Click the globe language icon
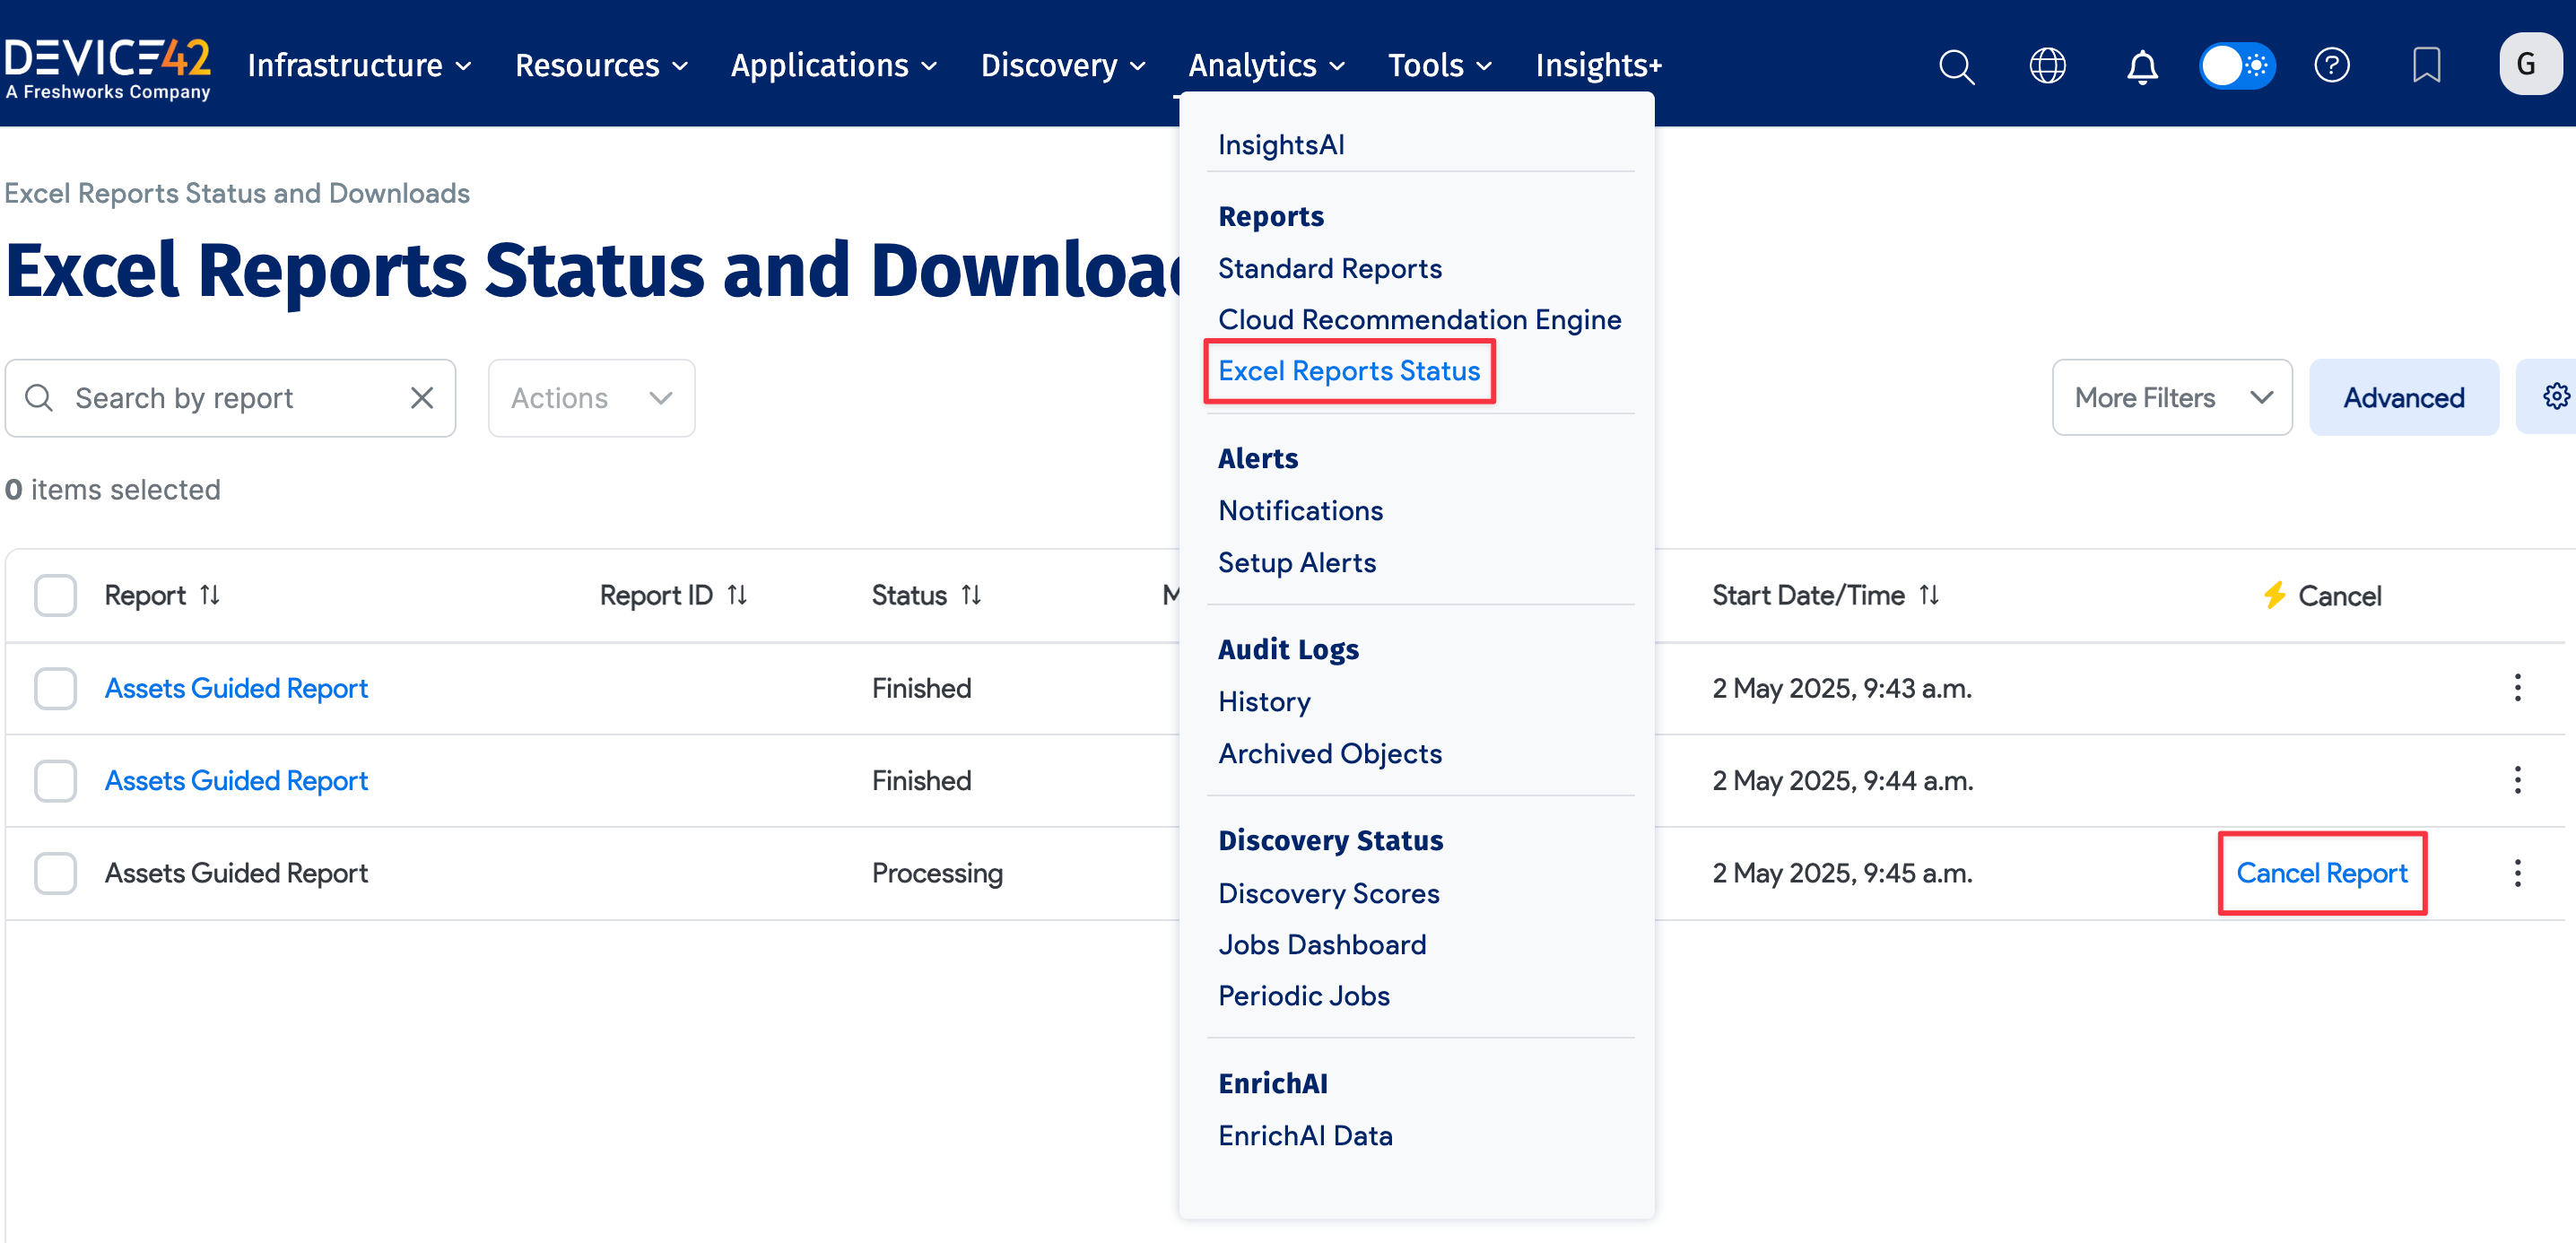The image size is (2576, 1243). pyautogui.click(x=2047, y=66)
